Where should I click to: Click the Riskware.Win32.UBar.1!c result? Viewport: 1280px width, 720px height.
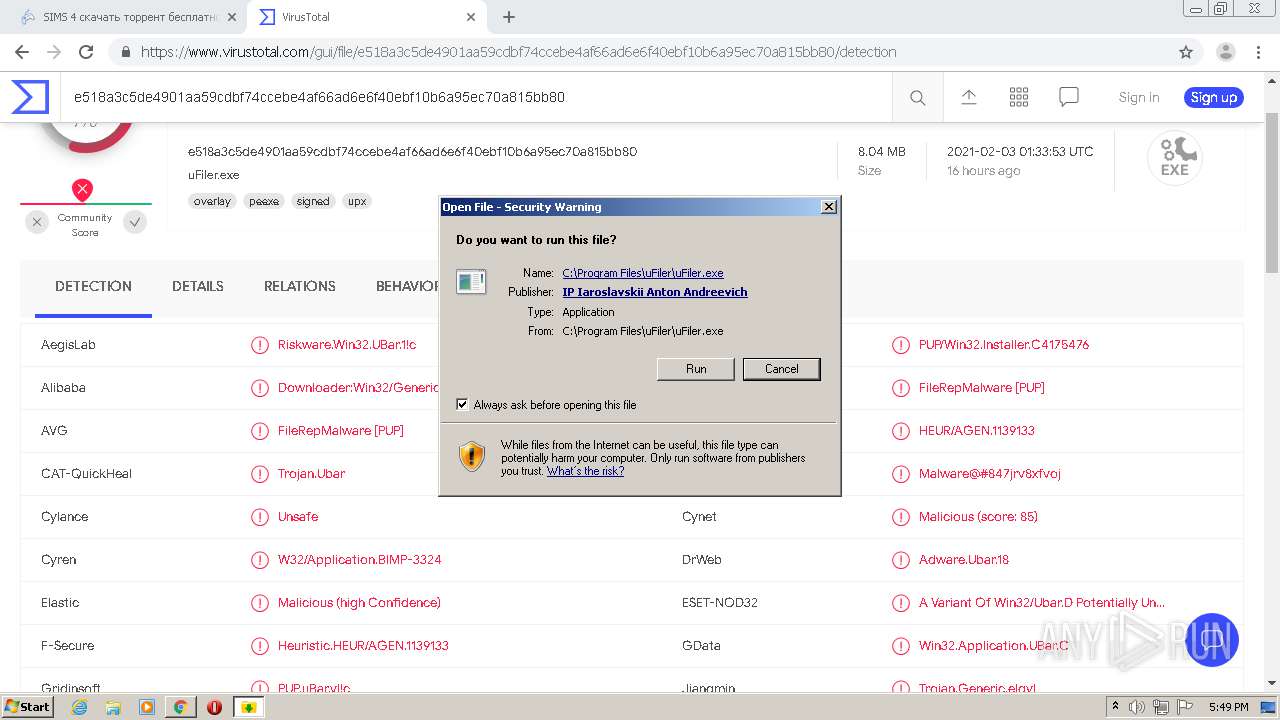tap(347, 345)
